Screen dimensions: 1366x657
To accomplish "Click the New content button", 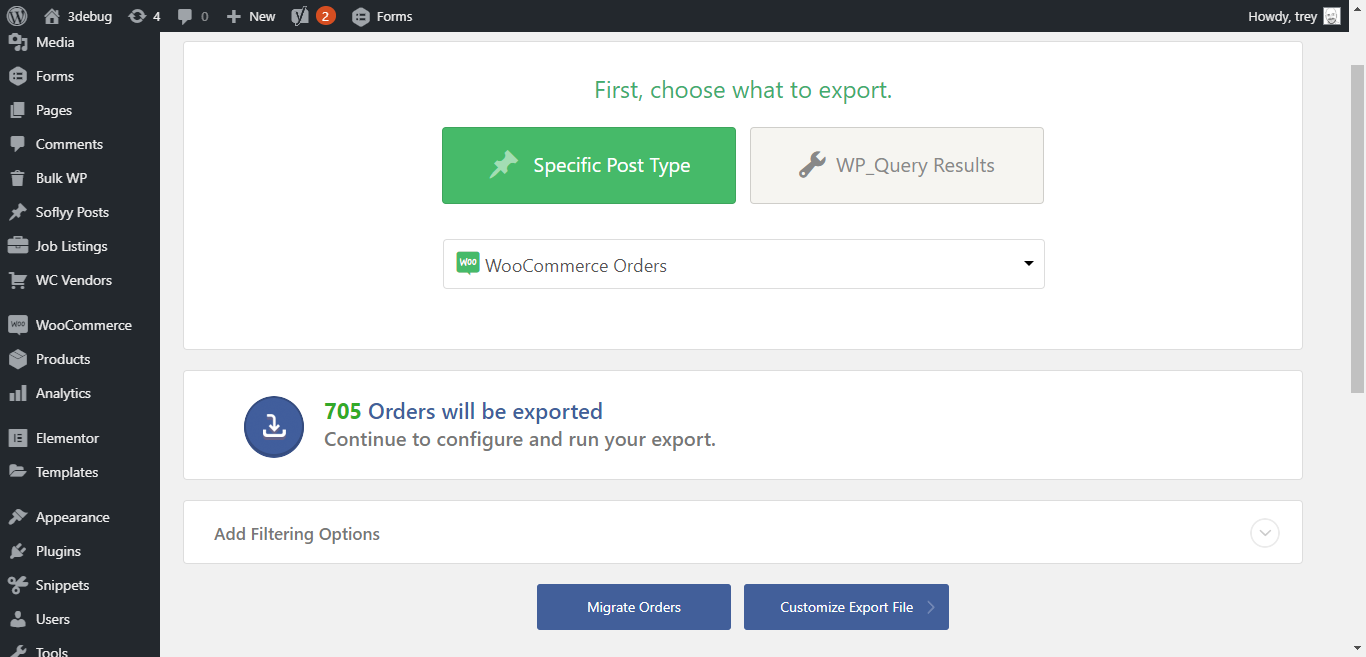I will coord(250,16).
